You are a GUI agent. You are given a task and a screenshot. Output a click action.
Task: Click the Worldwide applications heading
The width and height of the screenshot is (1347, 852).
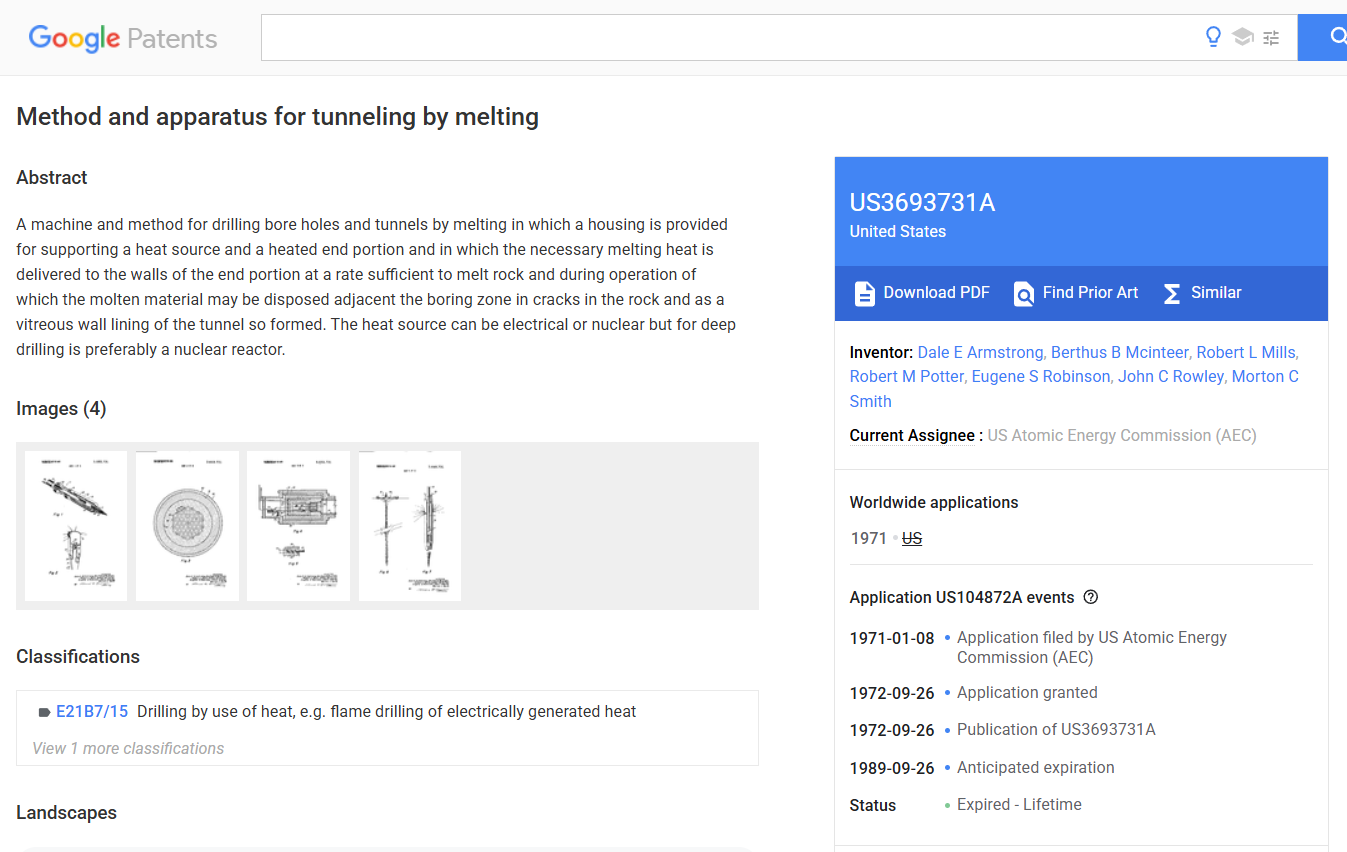[x=934, y=502]
